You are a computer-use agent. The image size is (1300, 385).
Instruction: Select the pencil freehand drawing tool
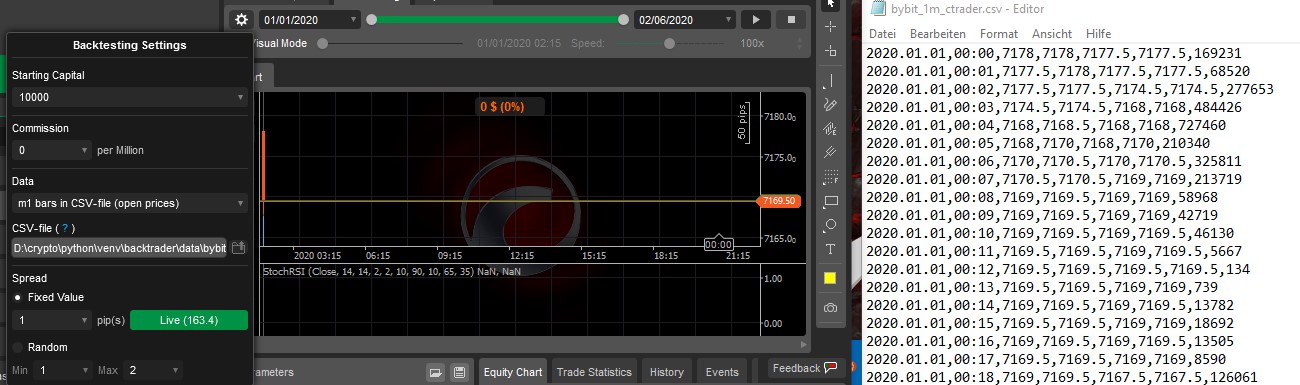pos(830,104)
